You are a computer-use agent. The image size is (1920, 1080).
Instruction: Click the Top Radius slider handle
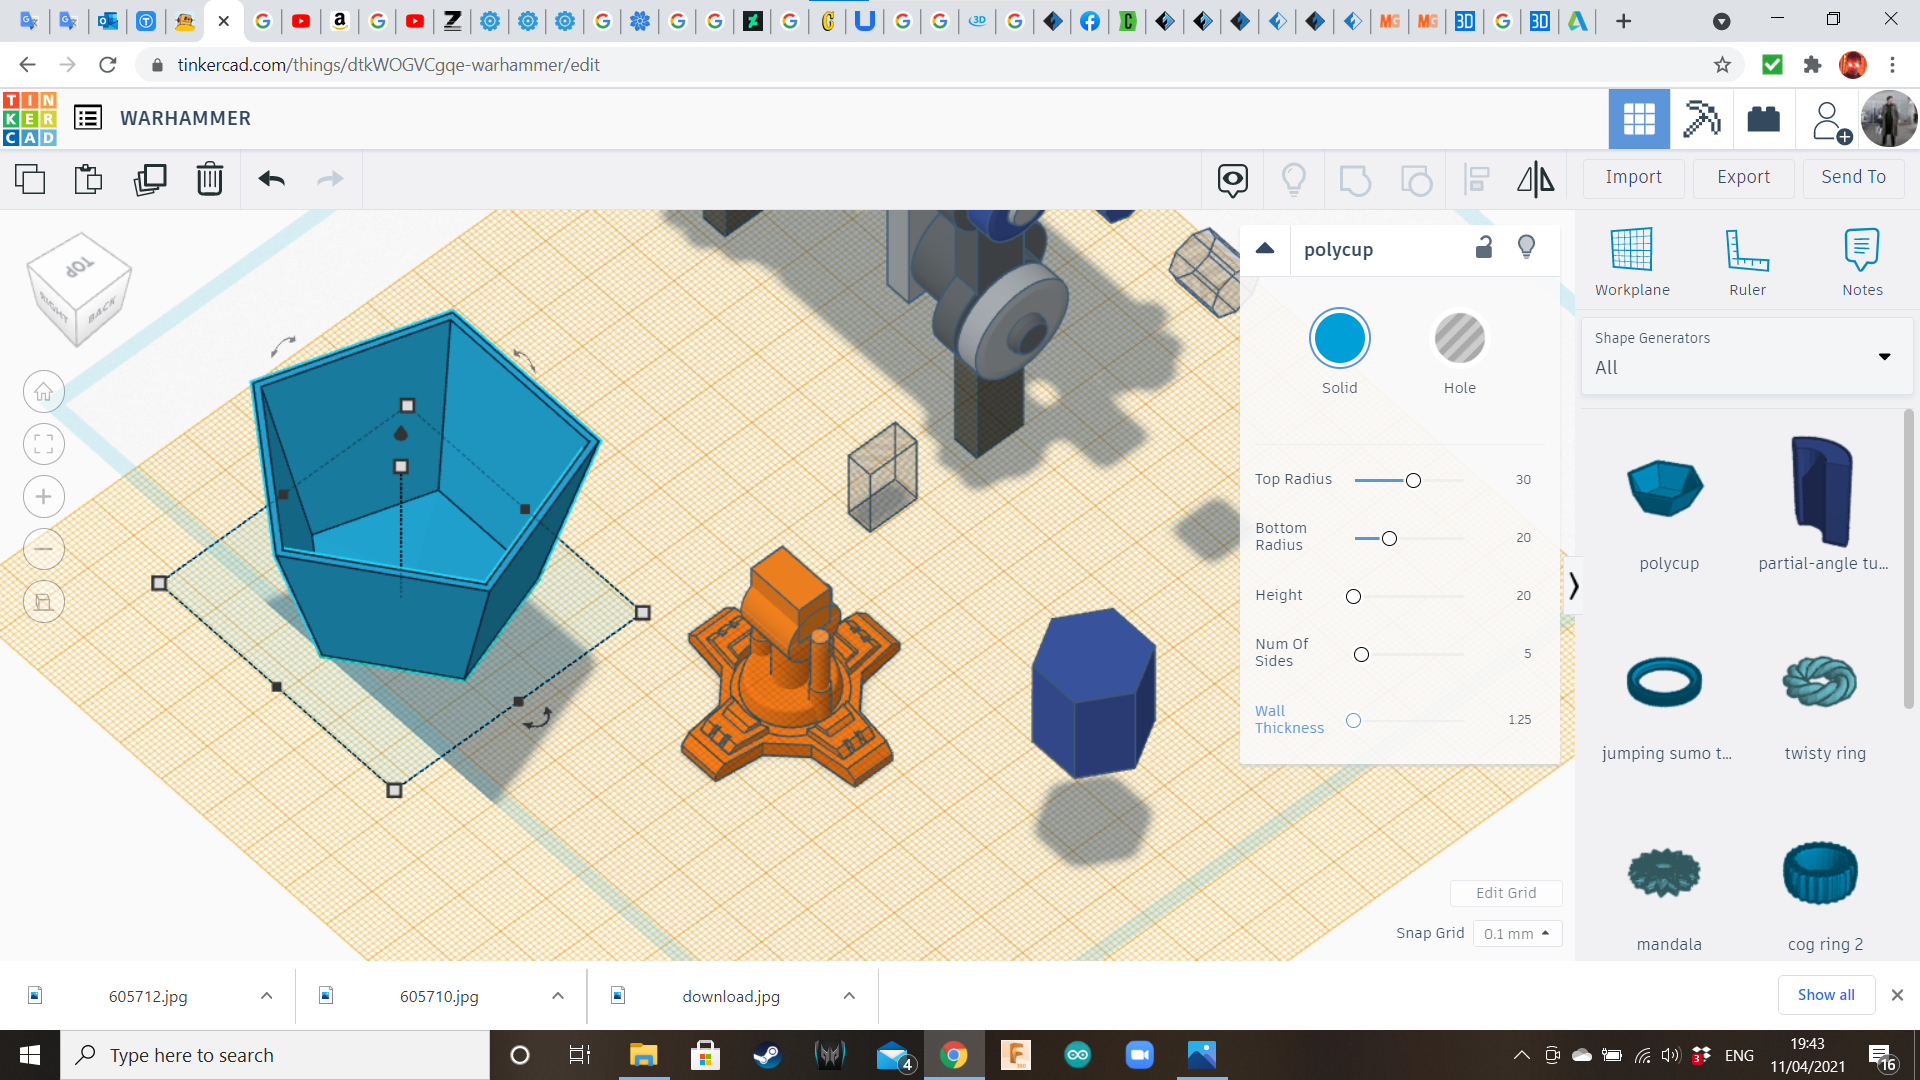tap(1413, 481)
